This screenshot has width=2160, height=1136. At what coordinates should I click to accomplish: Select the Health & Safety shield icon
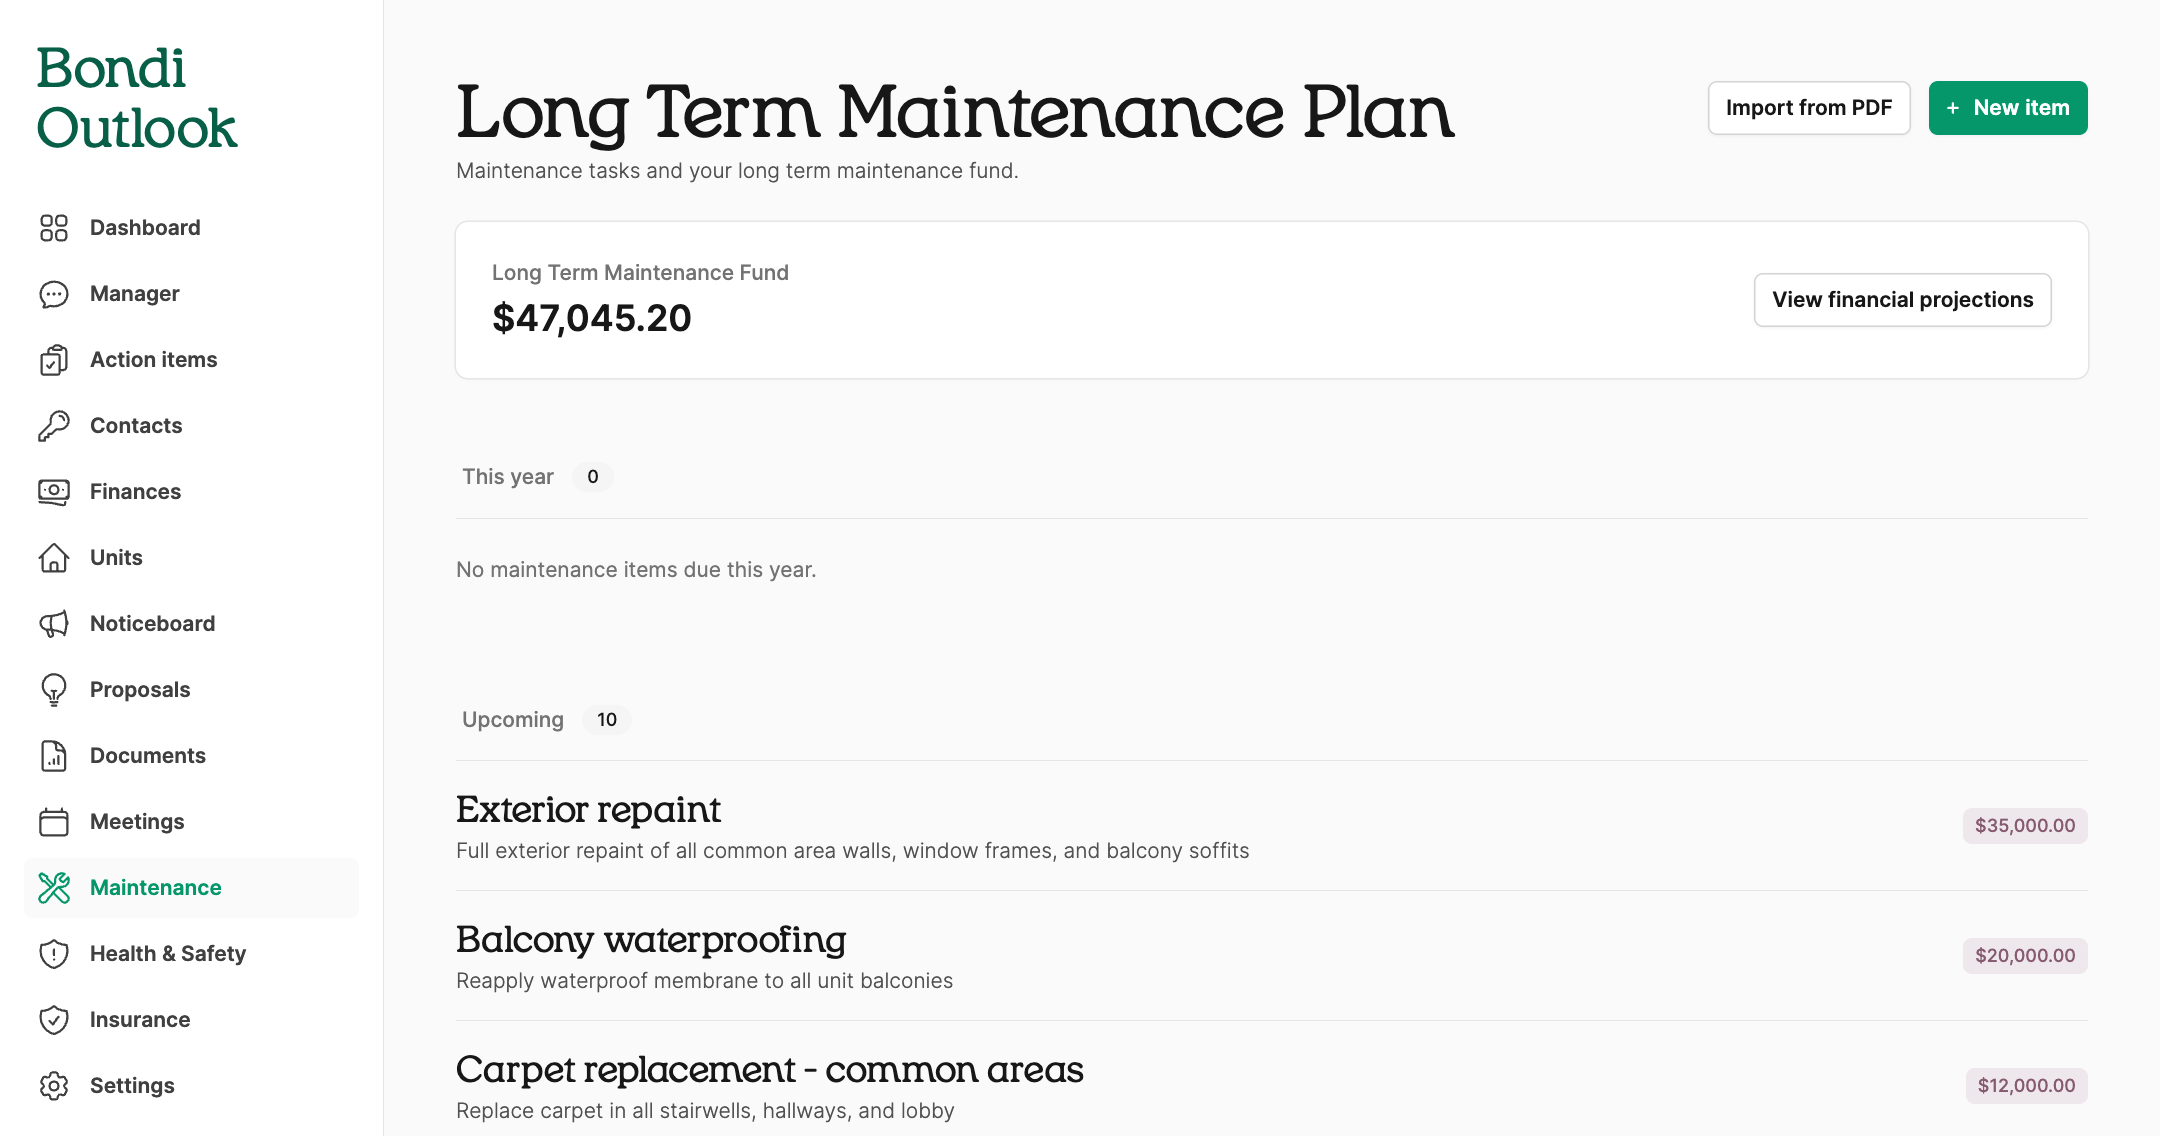pyautogui.click(x=54, y=954)
